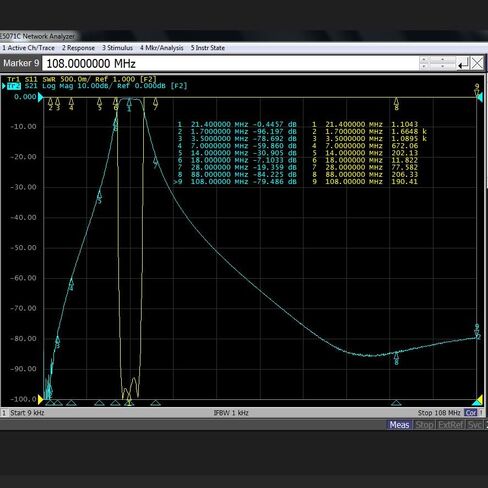Click the Enter arrow icon beside marker entry
This screenshot has width=488, height=488.
click(x=463, y=63)
